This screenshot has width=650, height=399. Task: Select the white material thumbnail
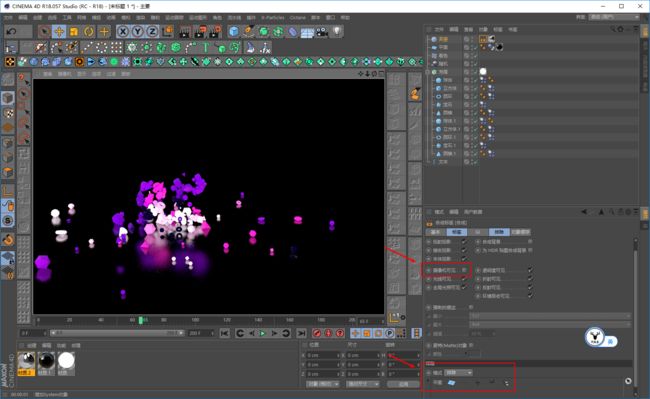[66, 361]
